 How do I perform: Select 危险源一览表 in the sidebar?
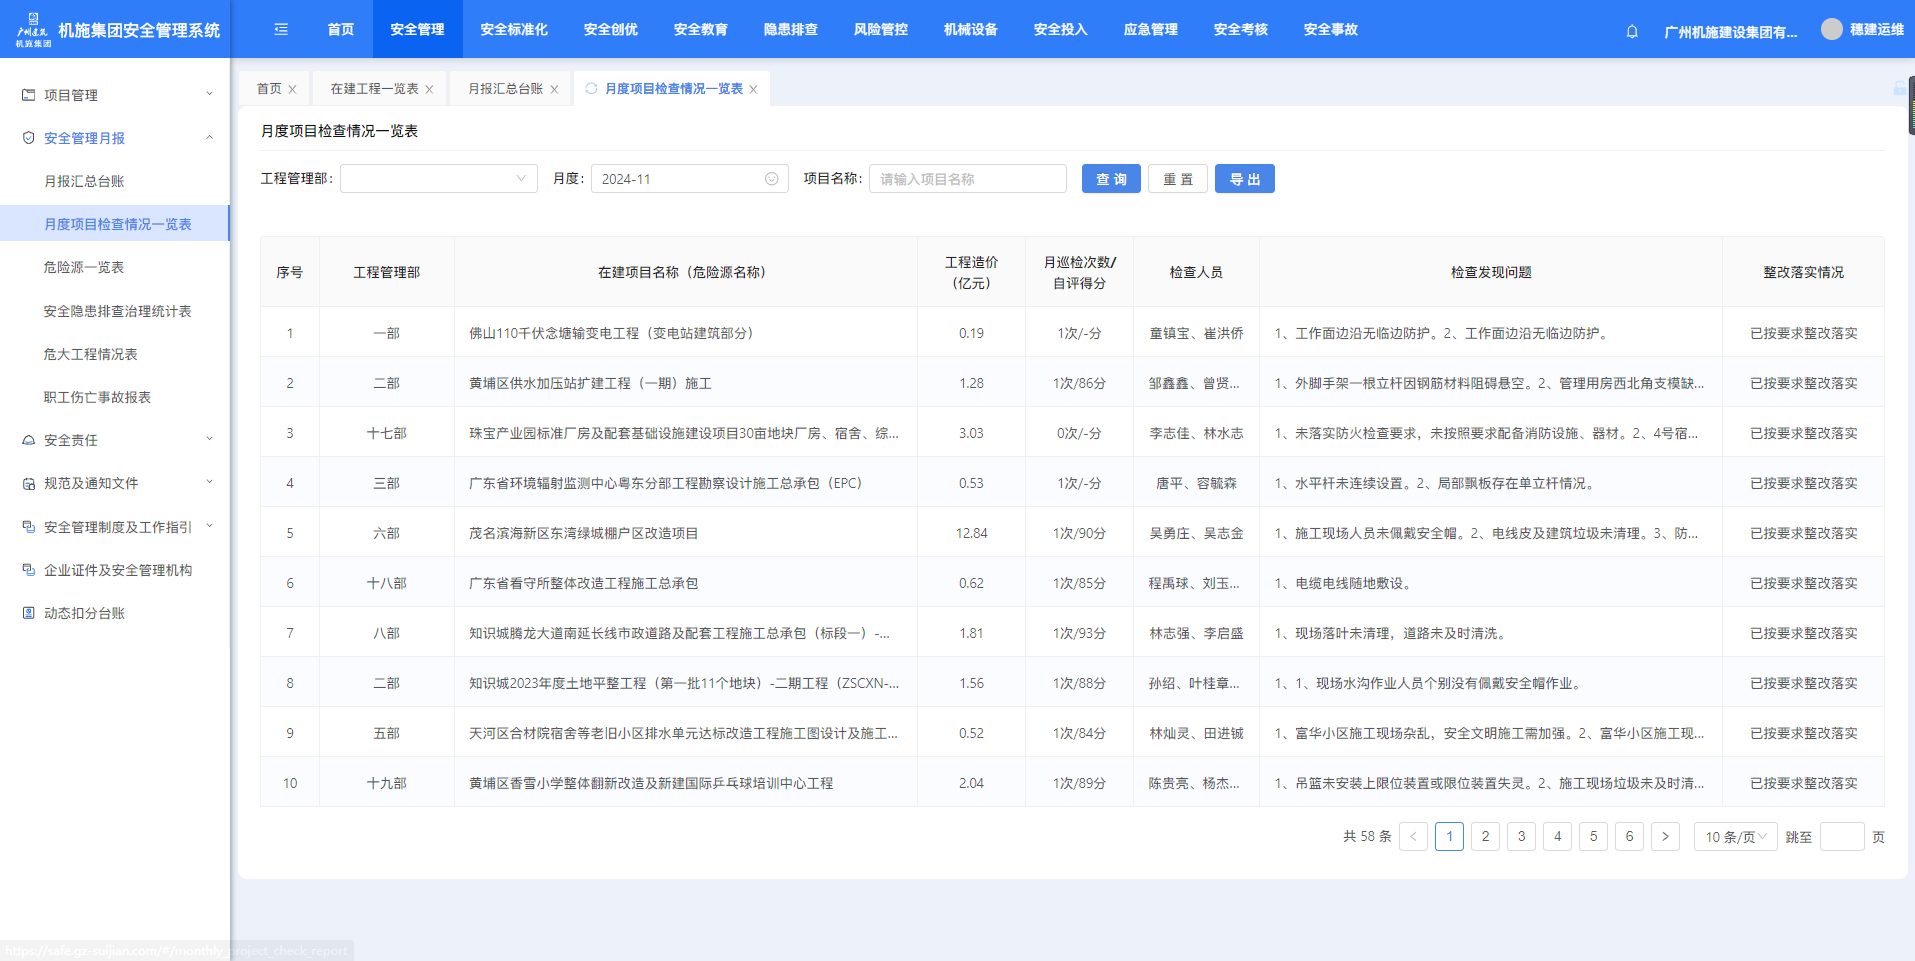pos(84,267)
